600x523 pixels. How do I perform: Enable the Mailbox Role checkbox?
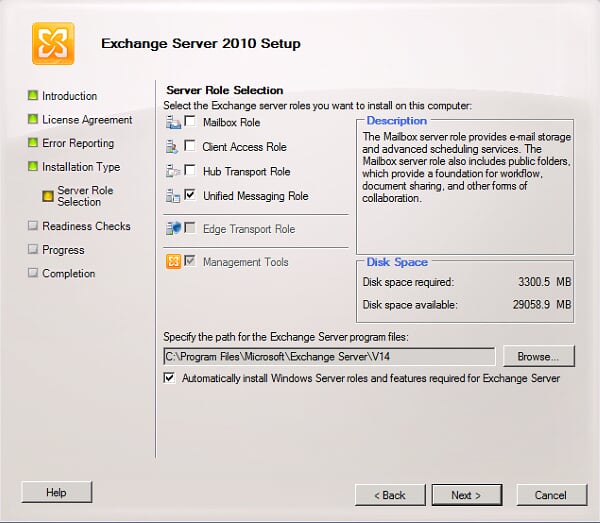coord(190,121)
